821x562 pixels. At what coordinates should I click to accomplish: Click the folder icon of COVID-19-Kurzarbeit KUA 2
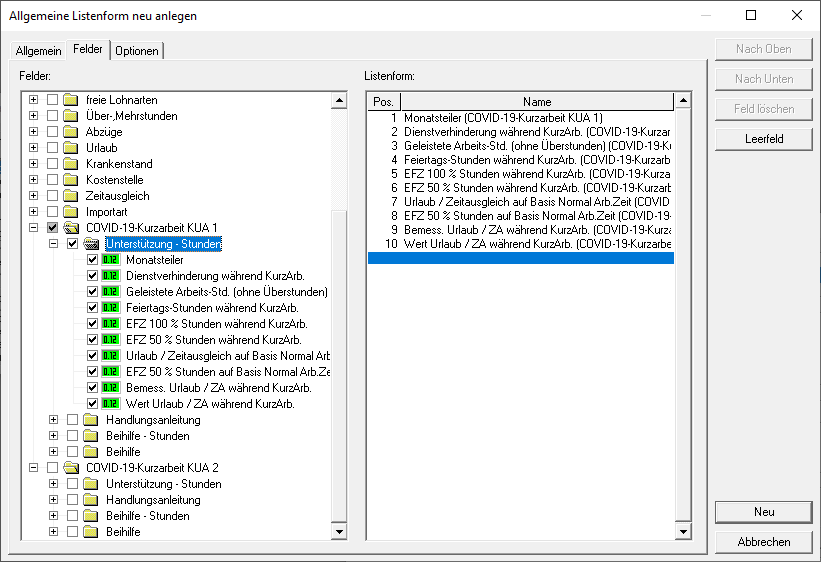click(71, 468)
